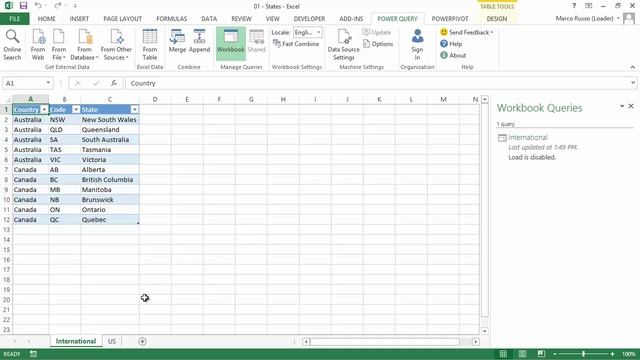Switch to Page Break Preview
Screen dimensions: 640x360
[x=541, y=354]
